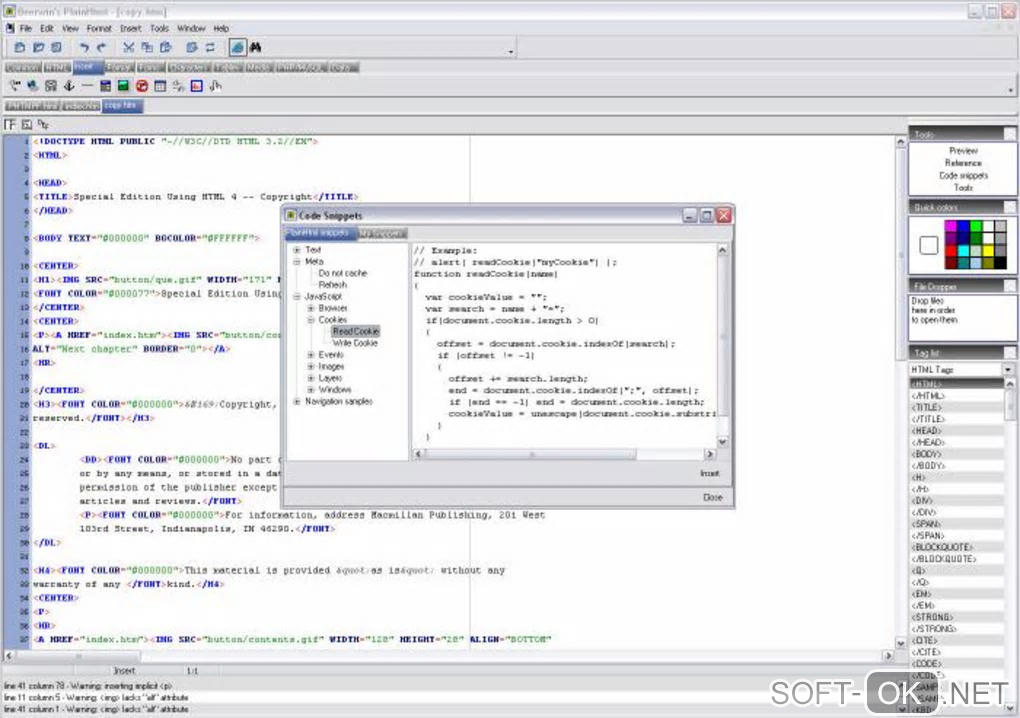Cut selection with the scissors icon
1020x718 pixels.
129,47
